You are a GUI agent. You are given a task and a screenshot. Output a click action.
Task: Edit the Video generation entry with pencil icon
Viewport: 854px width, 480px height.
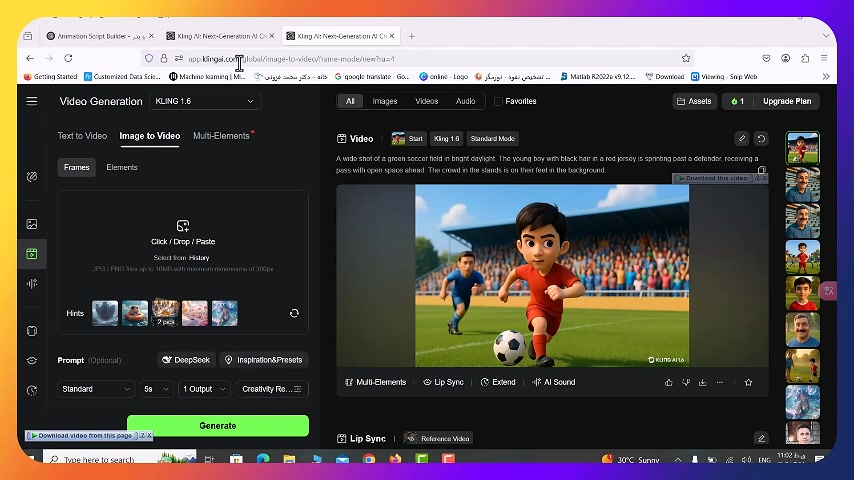click(742, 138)
